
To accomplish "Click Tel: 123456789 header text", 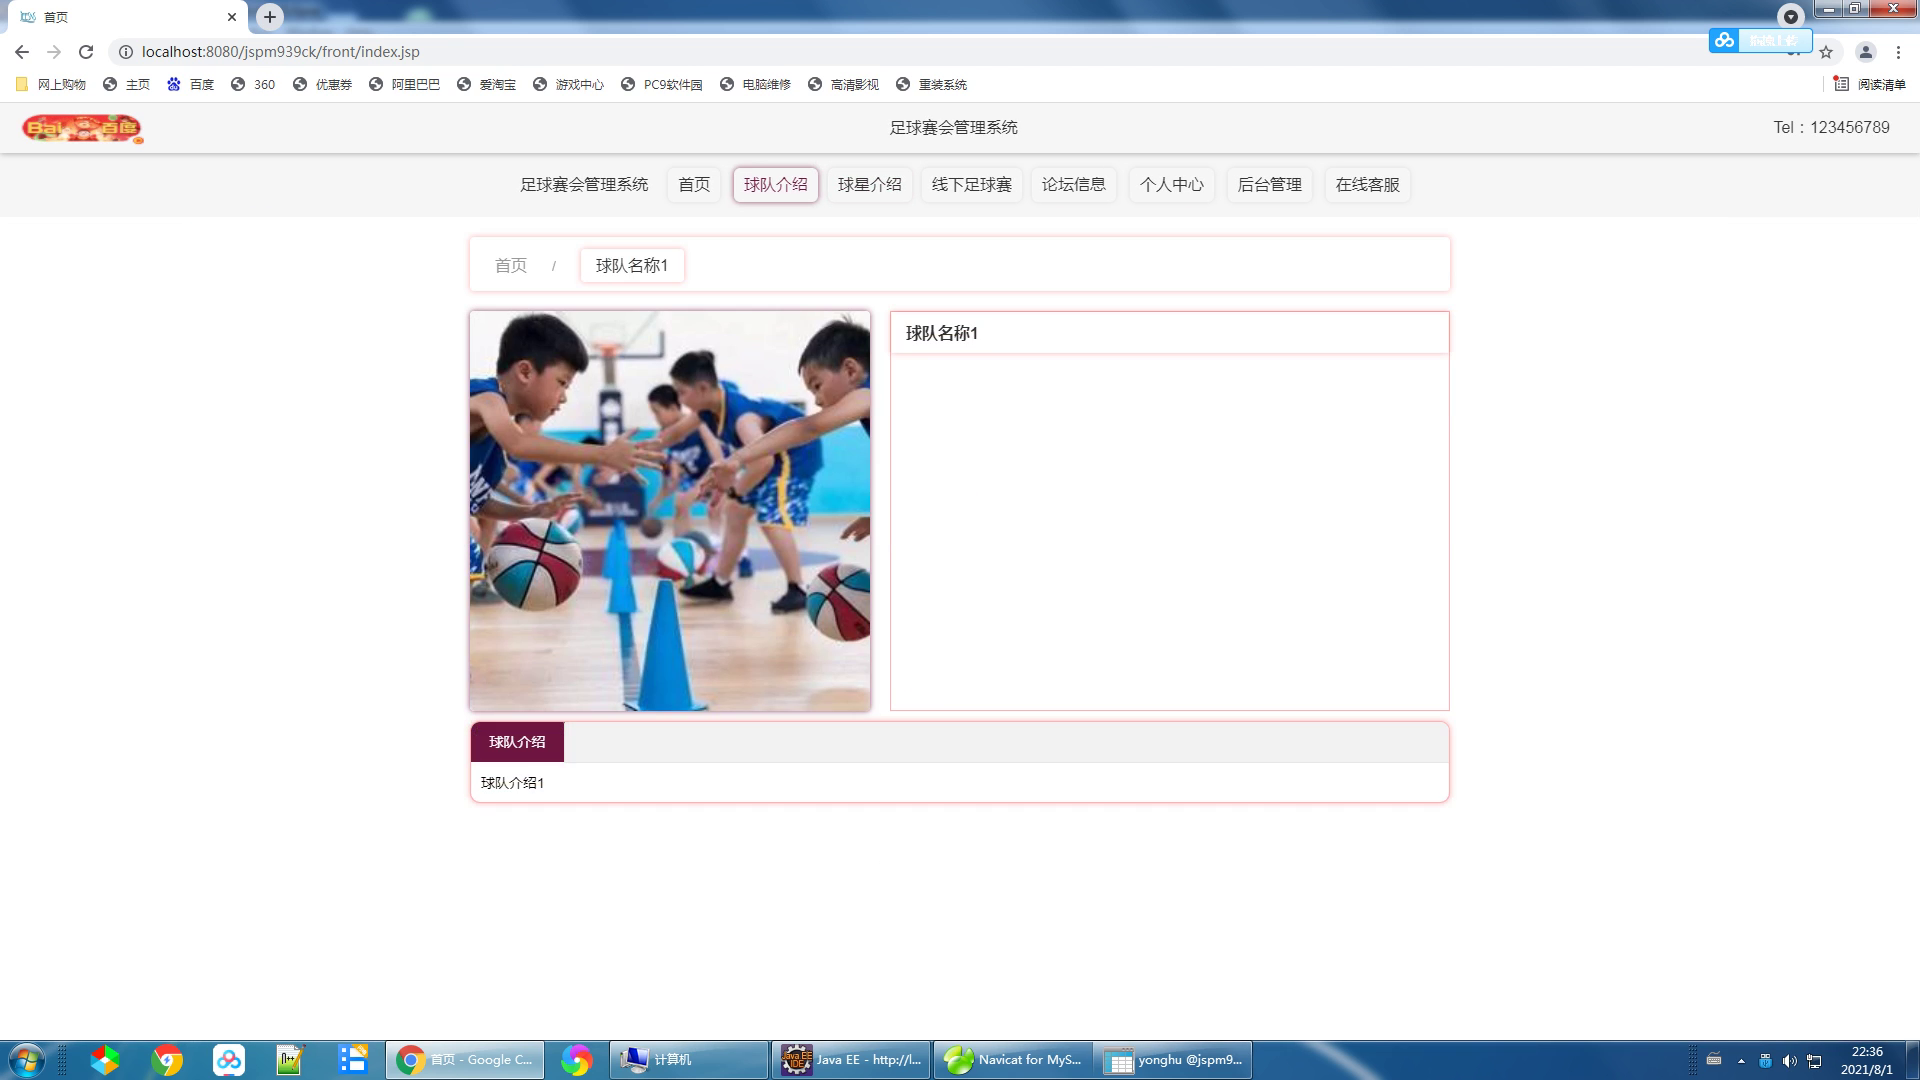I will [1831, 128].
